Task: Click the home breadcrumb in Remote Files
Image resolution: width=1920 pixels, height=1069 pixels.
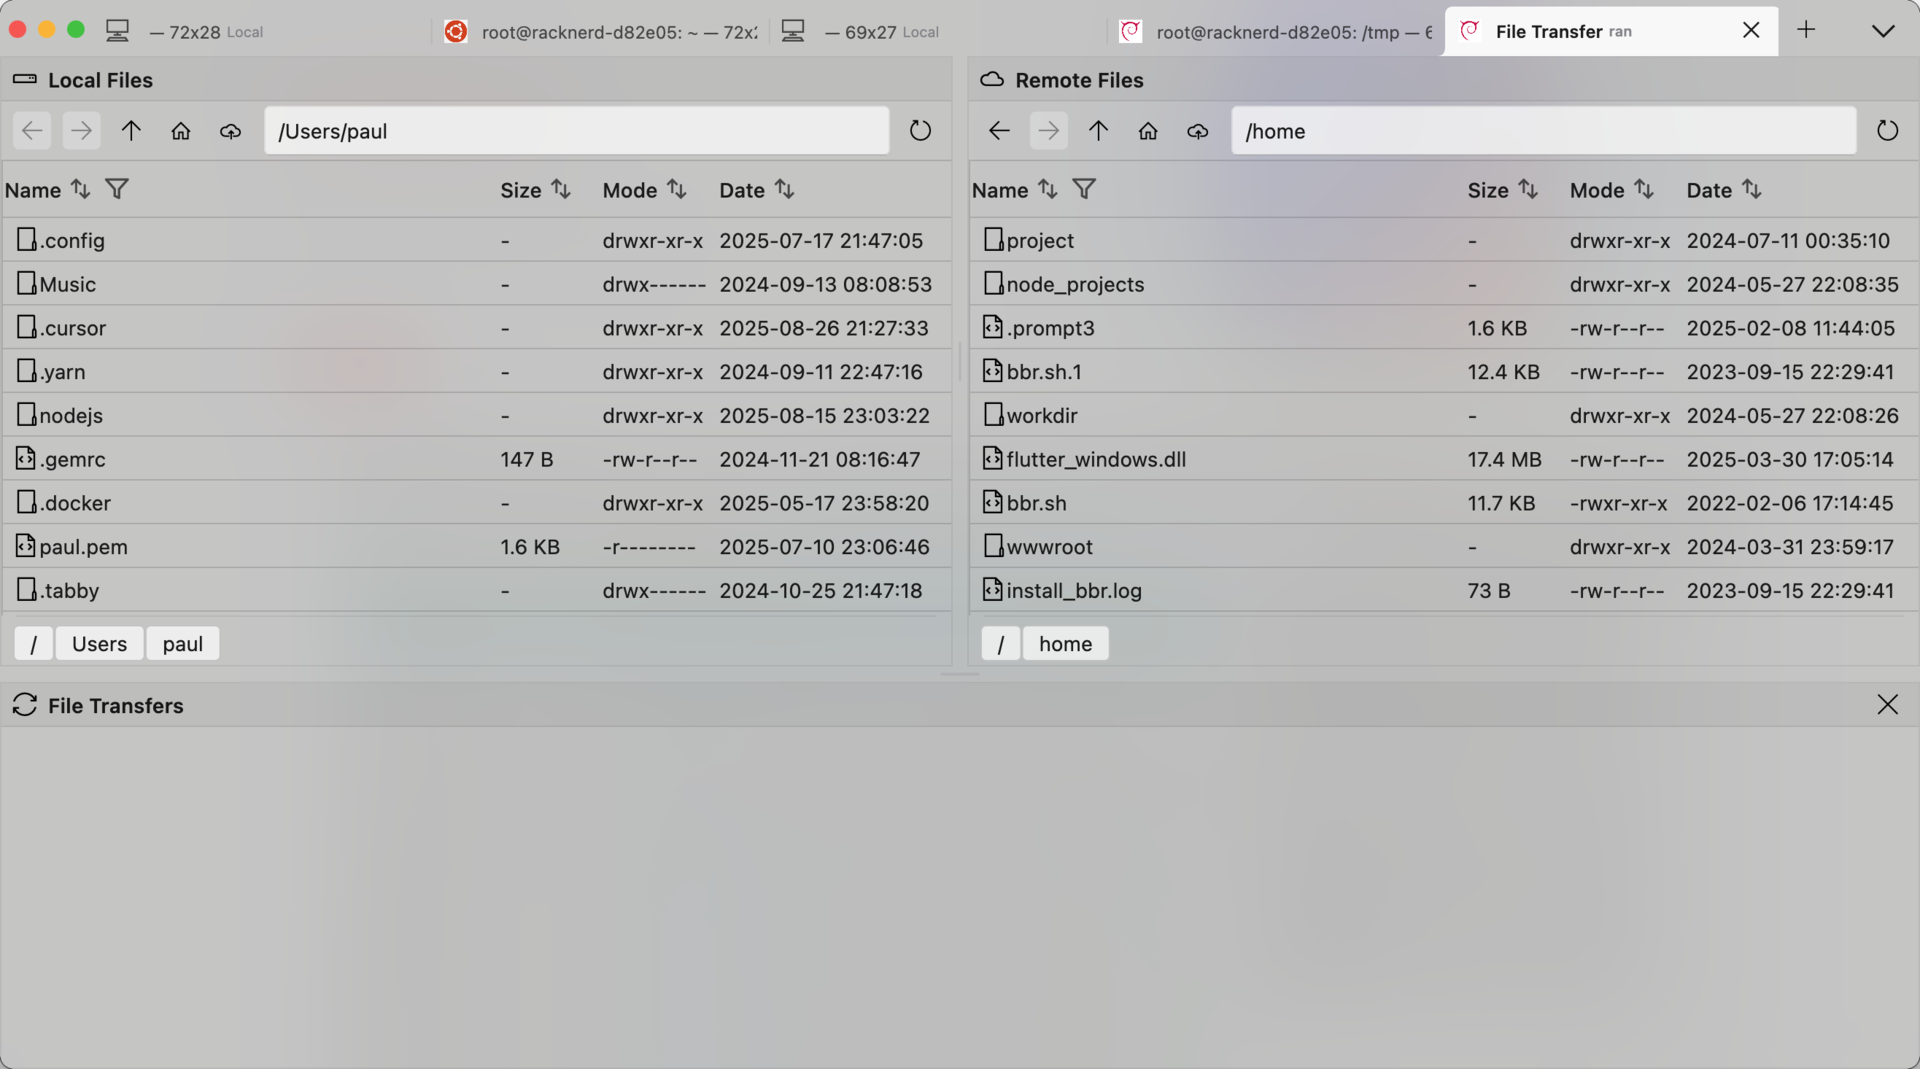Action: pos(1065,644)
